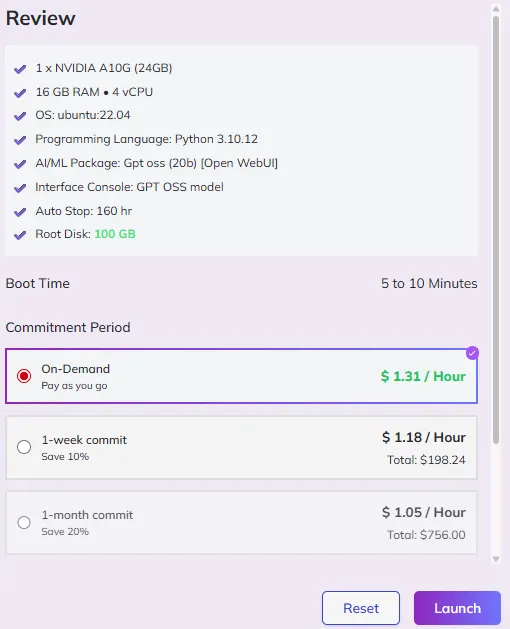Click the 1-week commit card total price

point(426,460)
